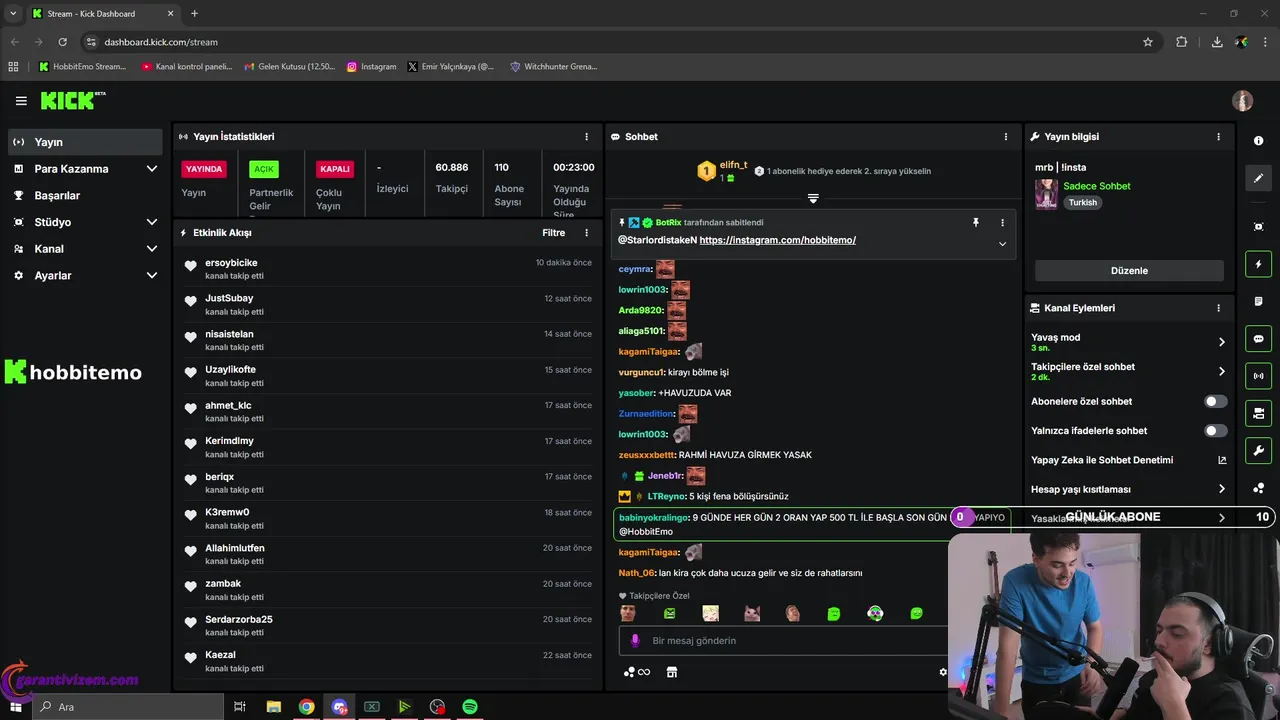Click the camera panel sidebar icon
1280x720 pixels.
pos(1258,413)
